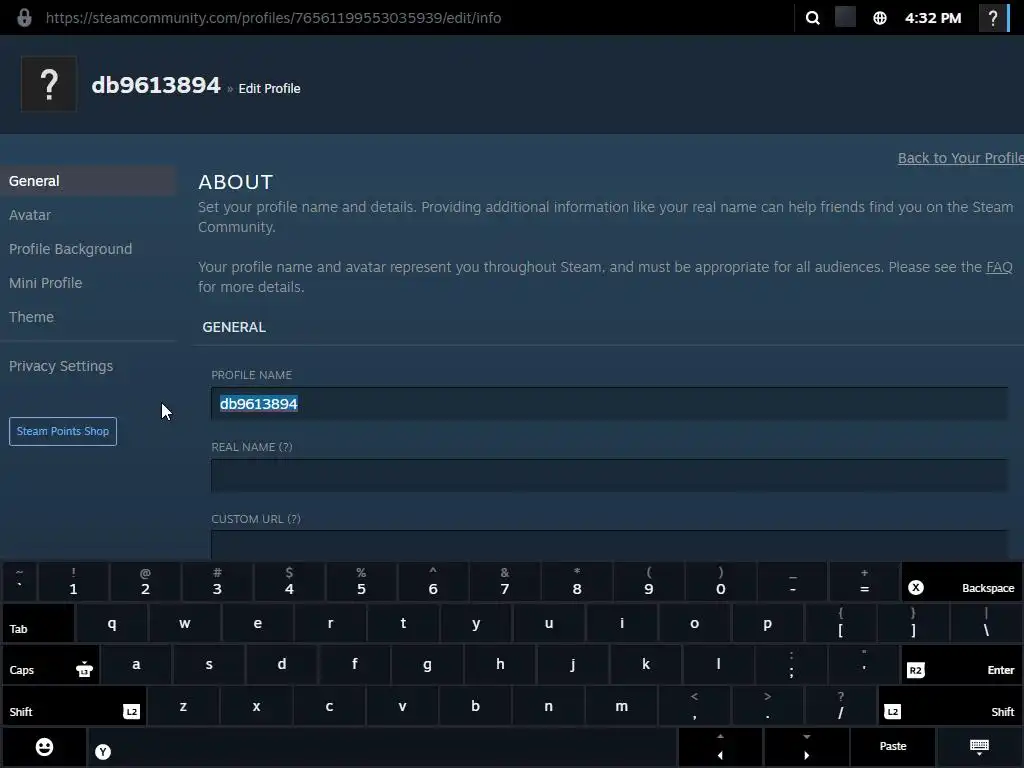Hide the on-screen keyboard using keyboard icon
This screenshot has height=768, width=1024.
point(980,747)
